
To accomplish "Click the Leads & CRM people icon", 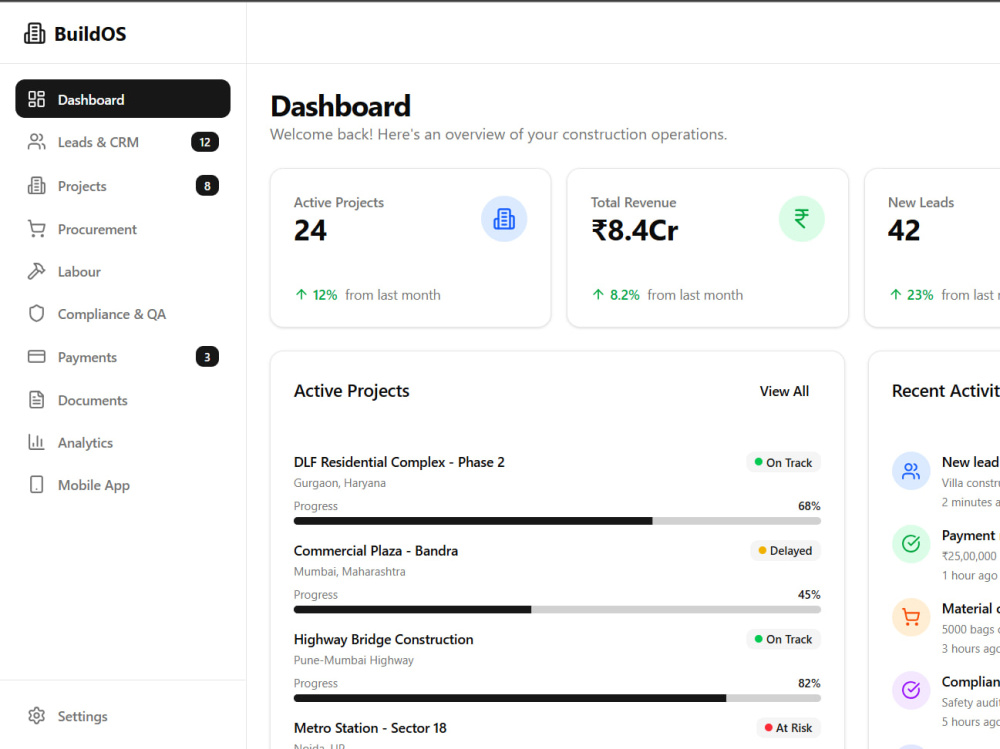I will 36,142.
